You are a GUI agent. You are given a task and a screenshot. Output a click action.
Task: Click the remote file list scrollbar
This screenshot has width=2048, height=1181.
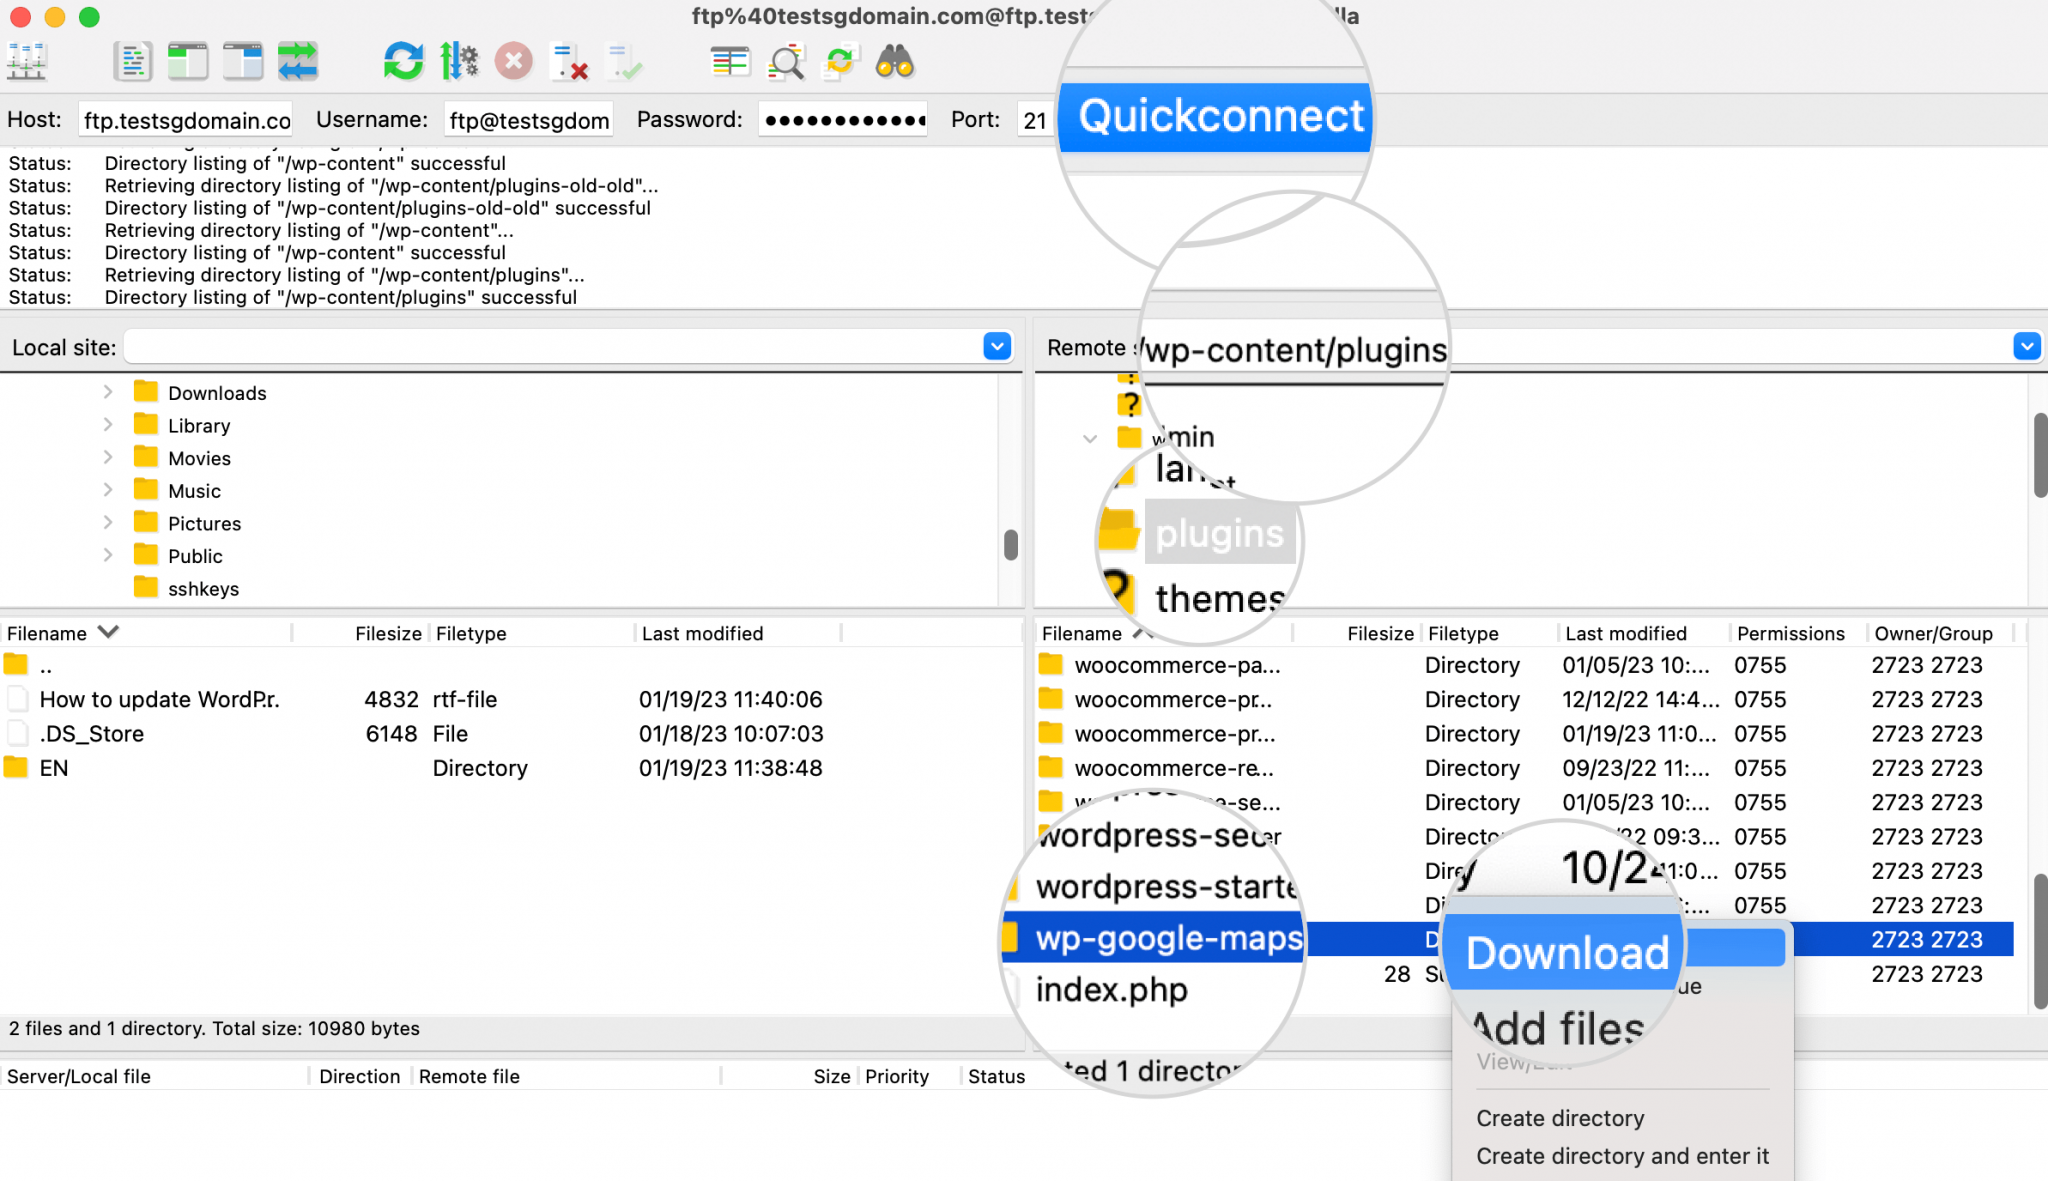[2040, 941]
